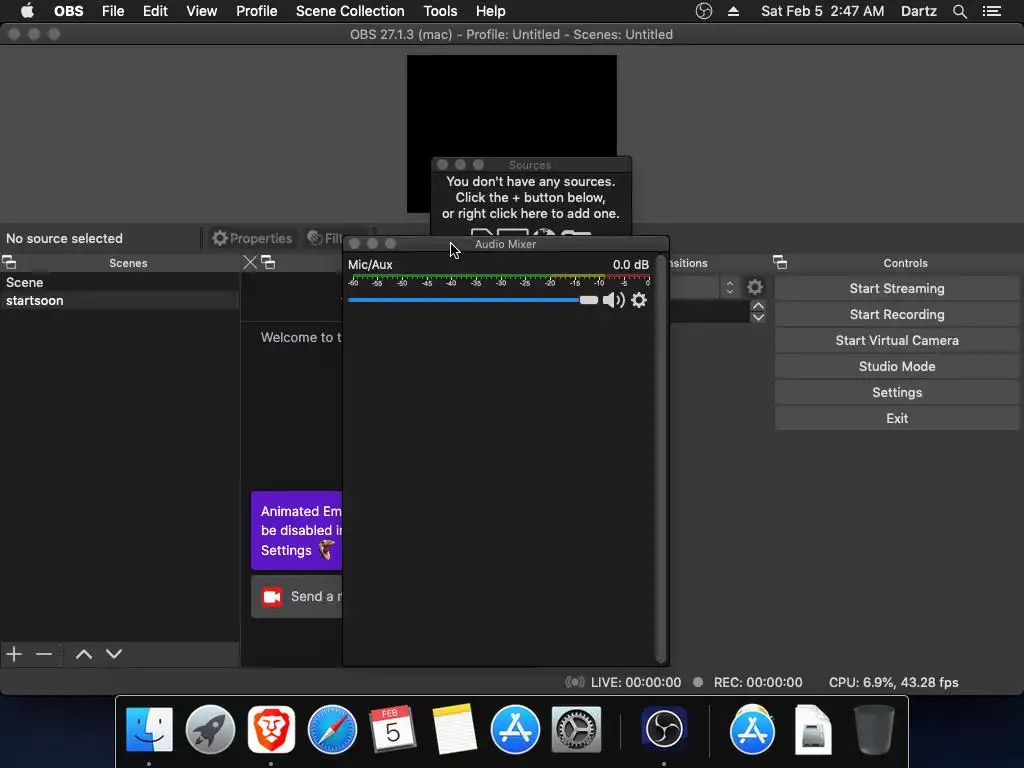1024x768 pixels.
Task: Open the Tools menu
Action: tap(440, 11)
